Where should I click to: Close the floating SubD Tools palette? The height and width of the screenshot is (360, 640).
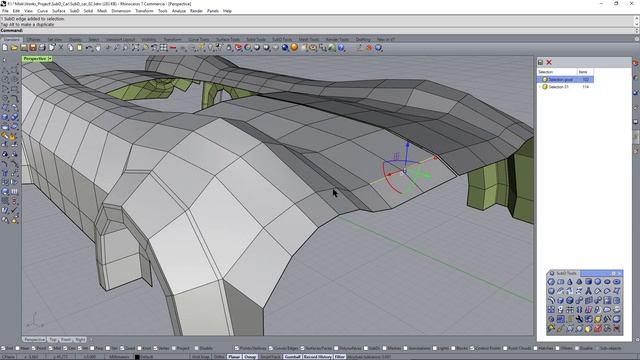point(620,273)
